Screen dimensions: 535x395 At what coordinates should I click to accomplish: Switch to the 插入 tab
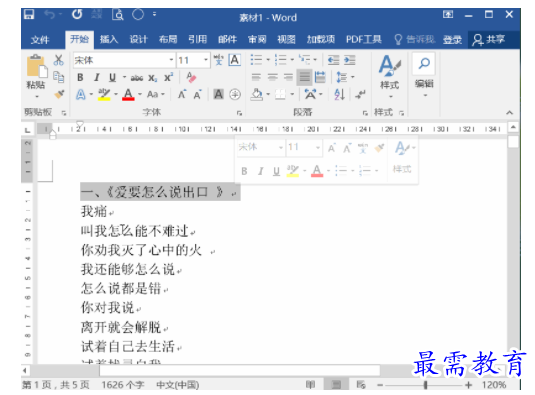(x=109, y=40)
